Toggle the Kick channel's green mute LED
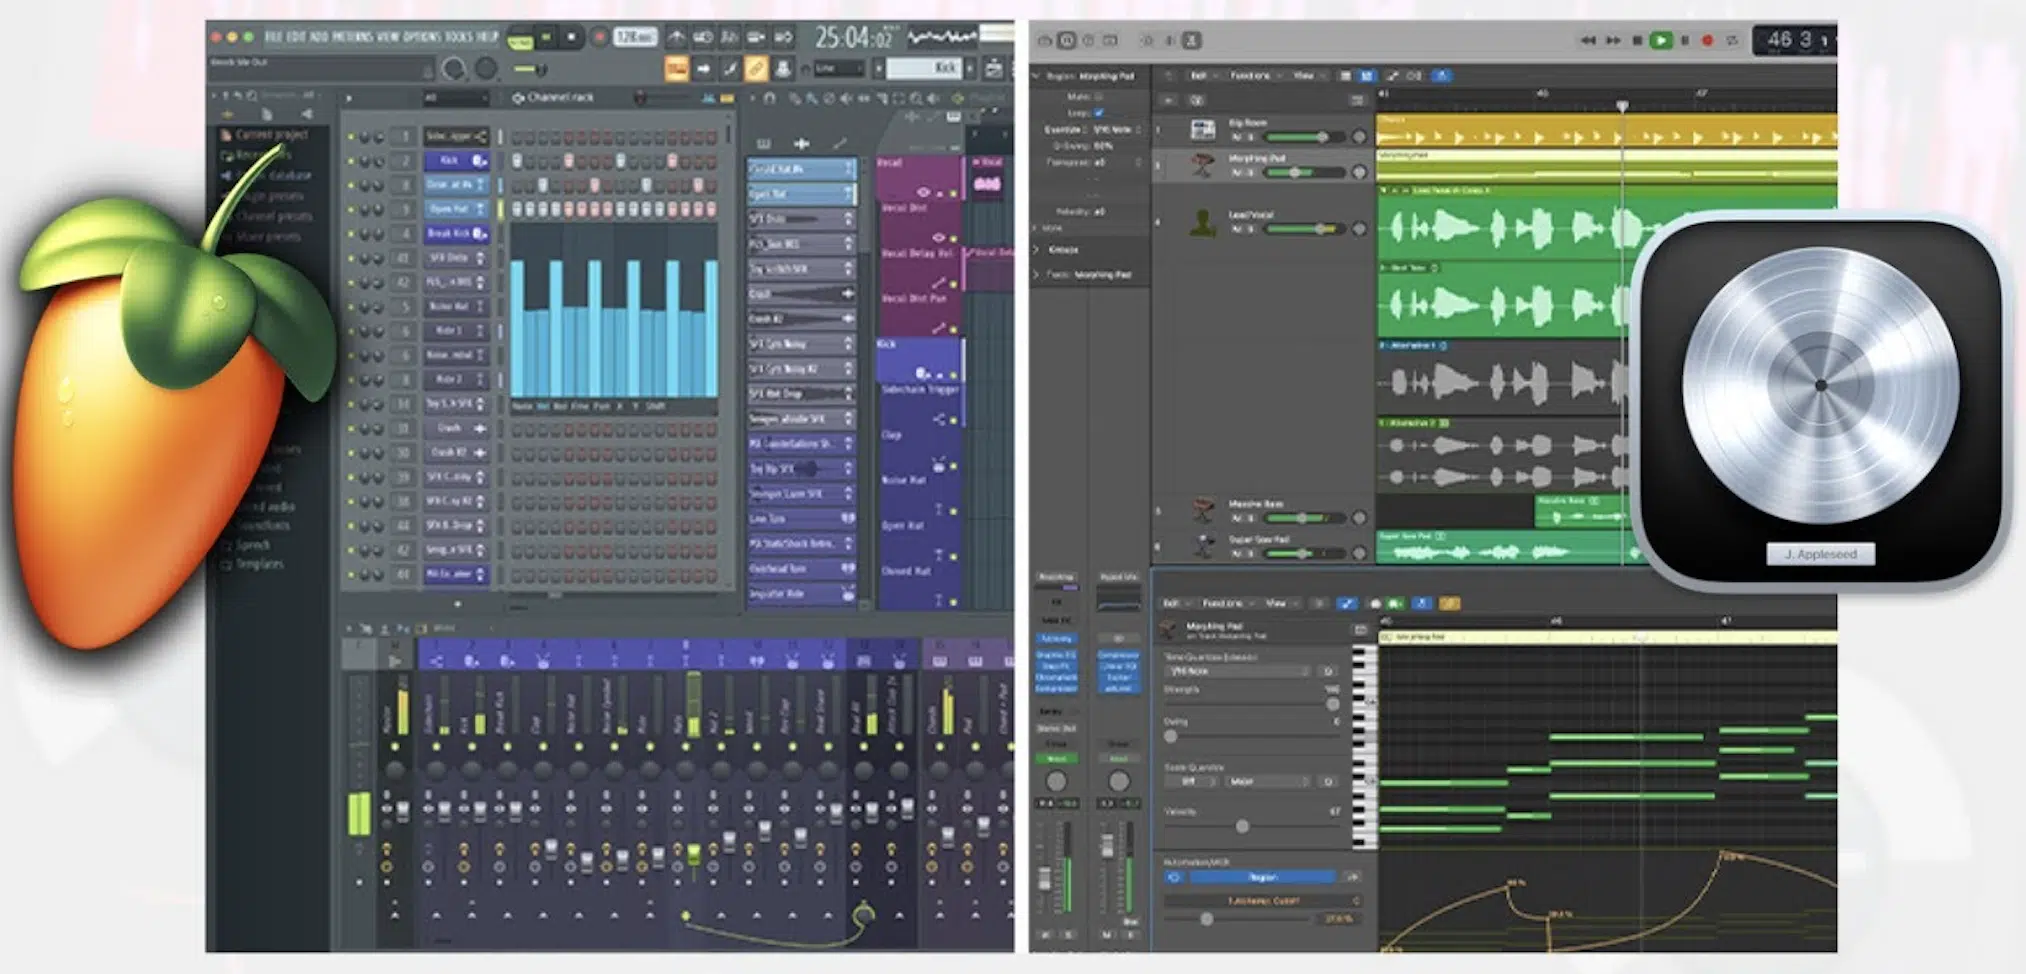Screen dimensions: 2026x974 [351, 161]
